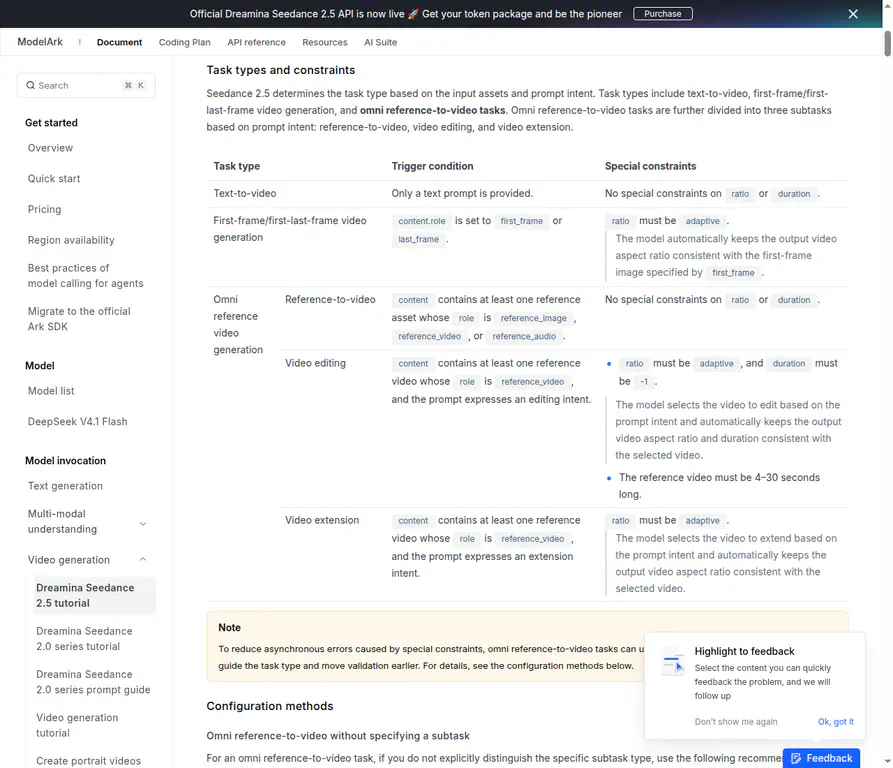Open Dreamina Seedance 2.0 series prompt guide
This screenshot has width=893, height=768.
93,682
